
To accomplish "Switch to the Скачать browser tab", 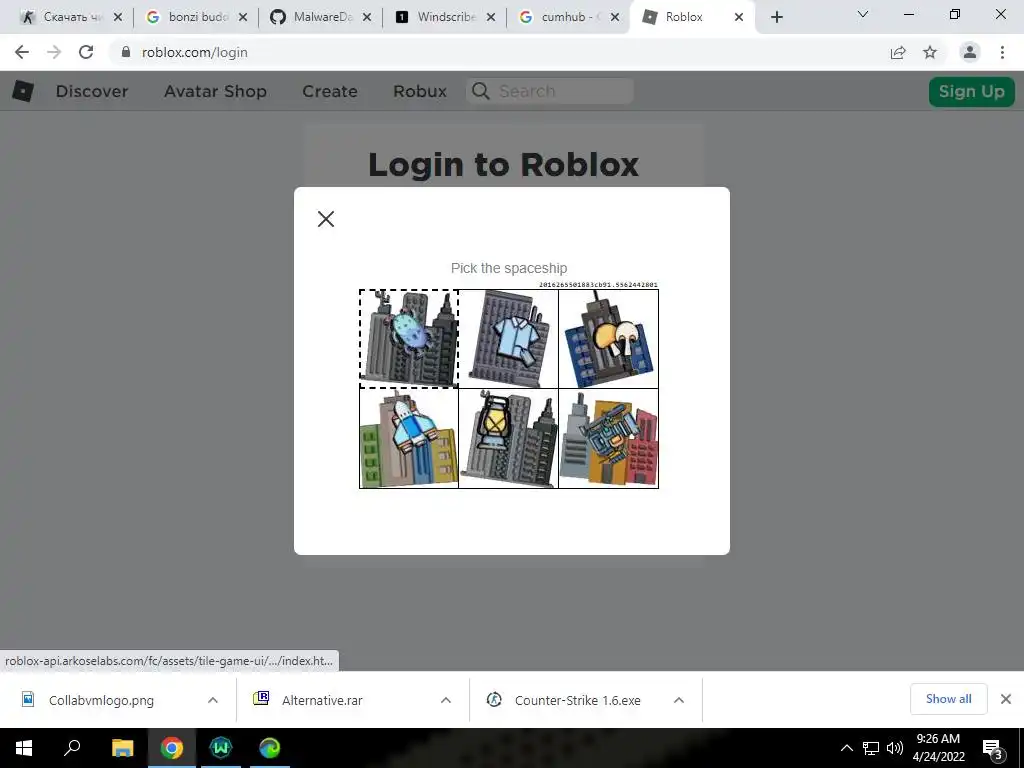I will pos(69,17).
